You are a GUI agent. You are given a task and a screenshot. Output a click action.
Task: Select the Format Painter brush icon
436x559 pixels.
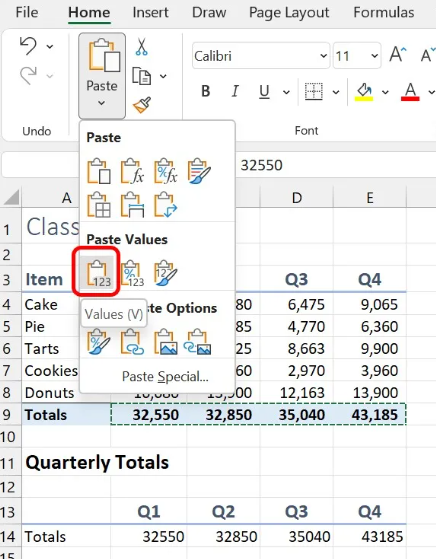tap(142, 105)
